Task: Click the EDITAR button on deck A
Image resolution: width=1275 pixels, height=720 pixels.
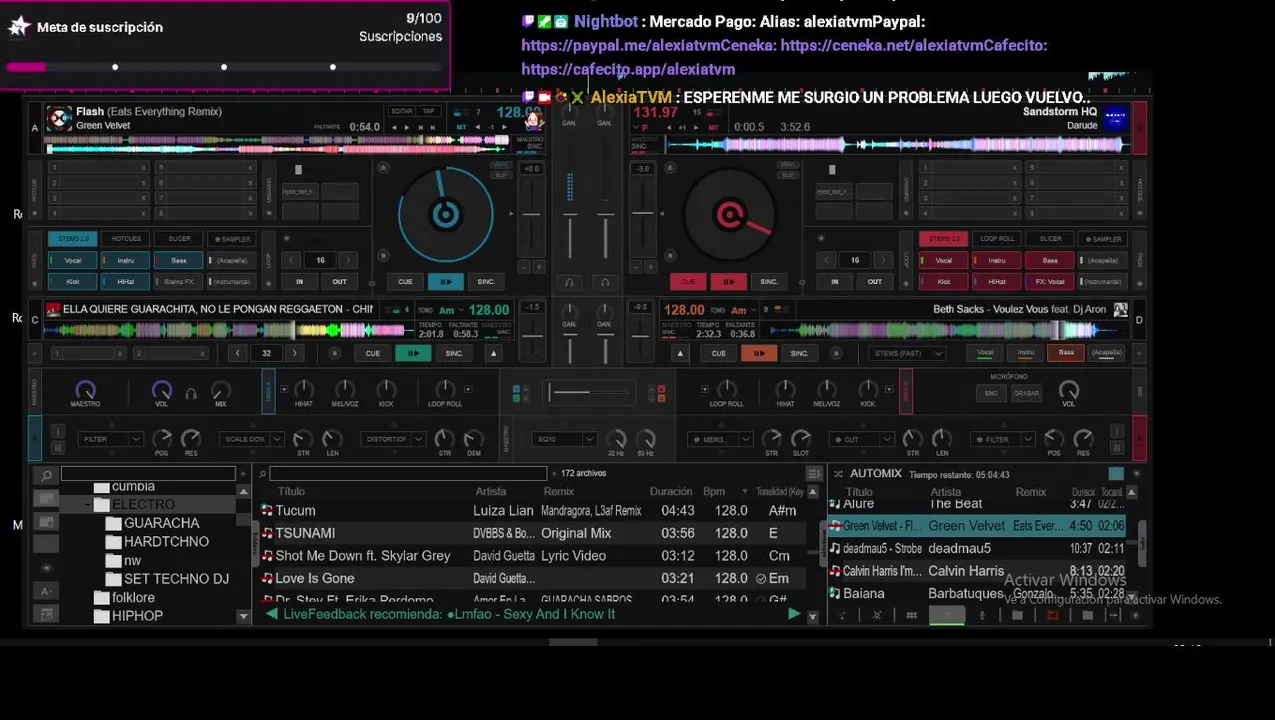Action: coord(402,111)
